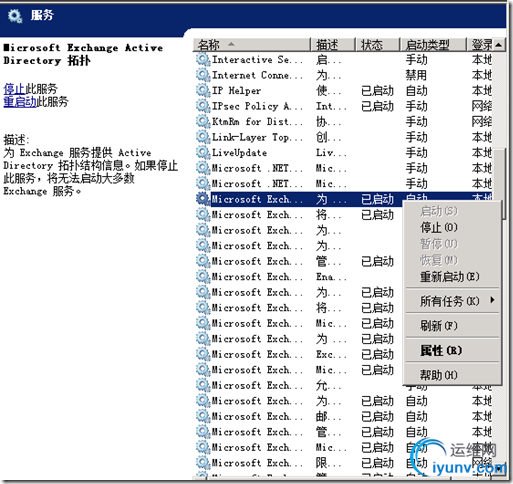Image resolution: width=513 pixels, height=484 pixels.
Task: Click 手动 startup type in the LiveUpdate row
Action: [416, 152]
